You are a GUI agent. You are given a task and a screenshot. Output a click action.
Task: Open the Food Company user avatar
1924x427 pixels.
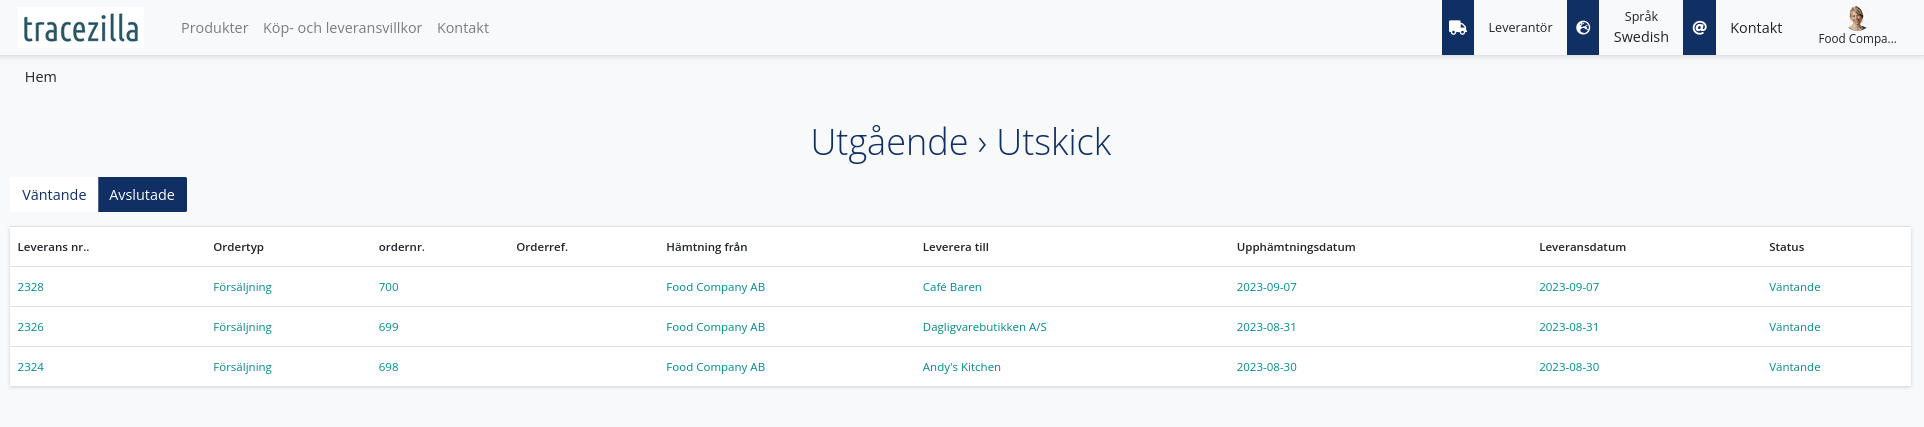1857,18
